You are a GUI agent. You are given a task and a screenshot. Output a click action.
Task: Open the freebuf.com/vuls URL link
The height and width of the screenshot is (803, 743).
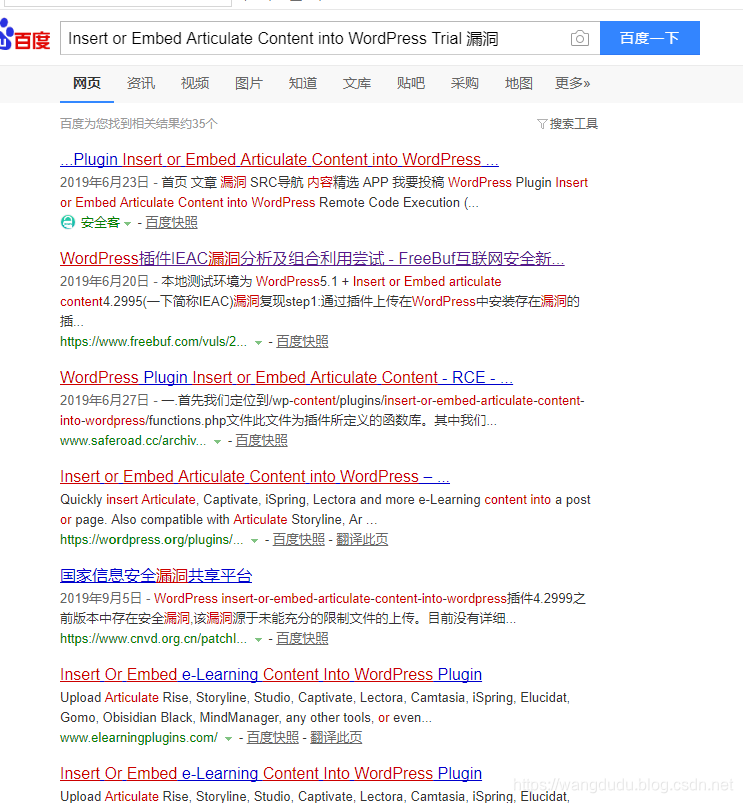pos(153,341)
